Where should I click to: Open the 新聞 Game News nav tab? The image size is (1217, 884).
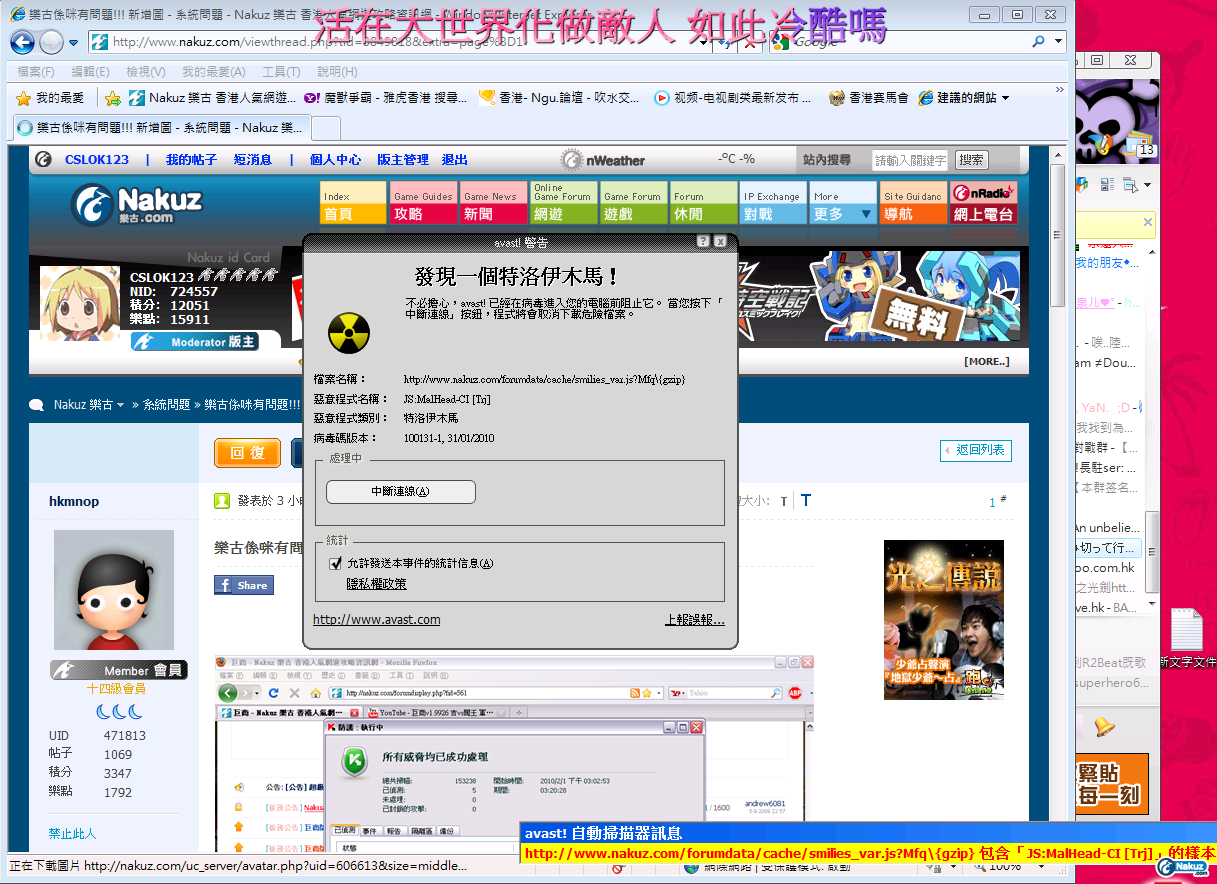pyautogui.click(x=493, y=203)
